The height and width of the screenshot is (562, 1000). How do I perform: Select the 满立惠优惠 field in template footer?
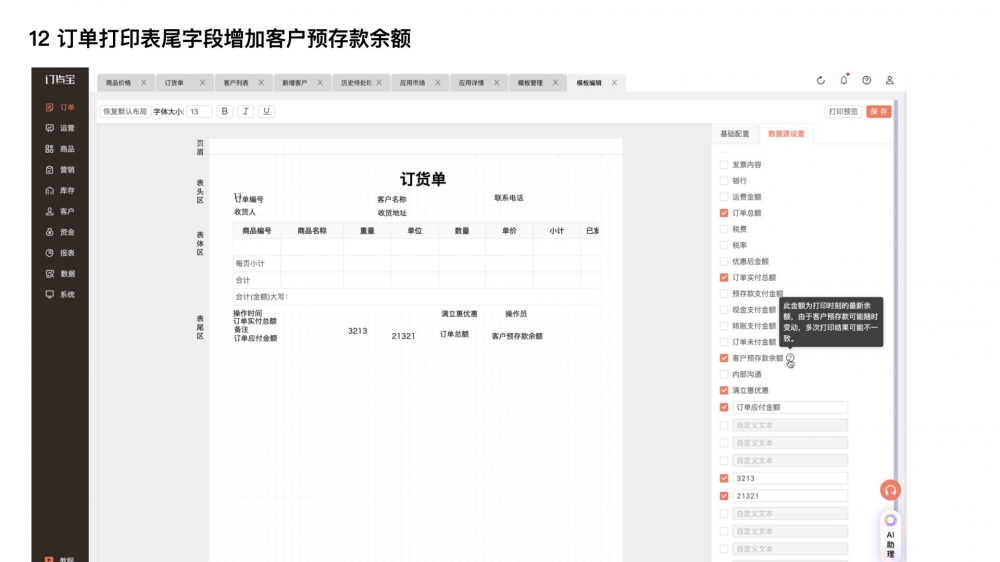click(459, 314)
